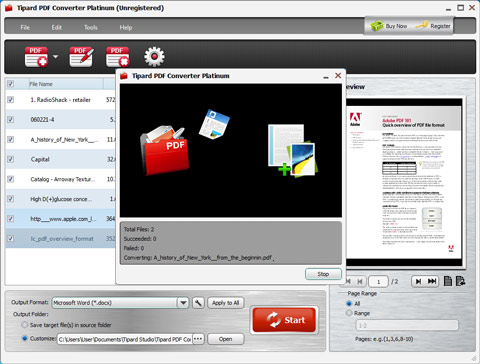Click the Buy Now button

point(389,26)
